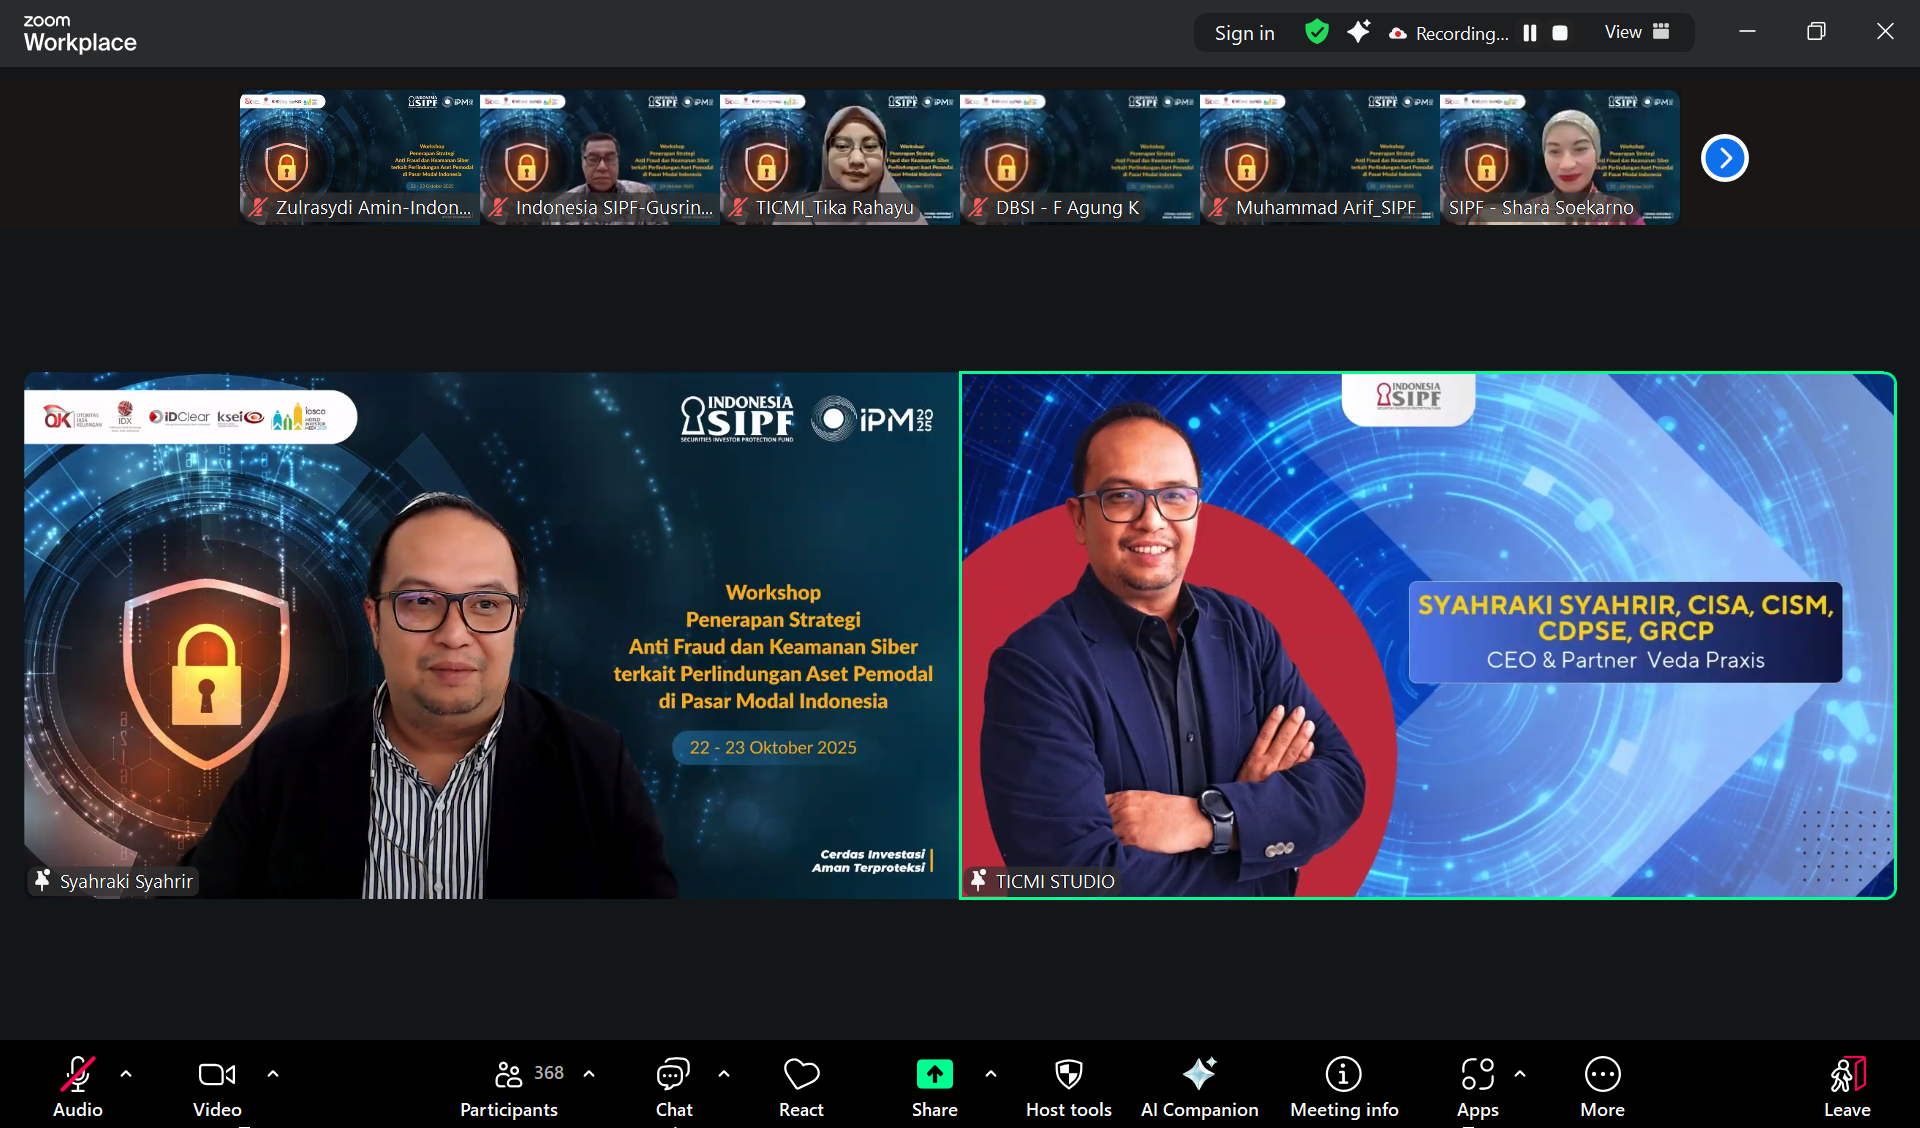Click muted mic icon on Muhammad Arif_SIPF
Screen dimensions: 1920x1128
coord(1219,207)
